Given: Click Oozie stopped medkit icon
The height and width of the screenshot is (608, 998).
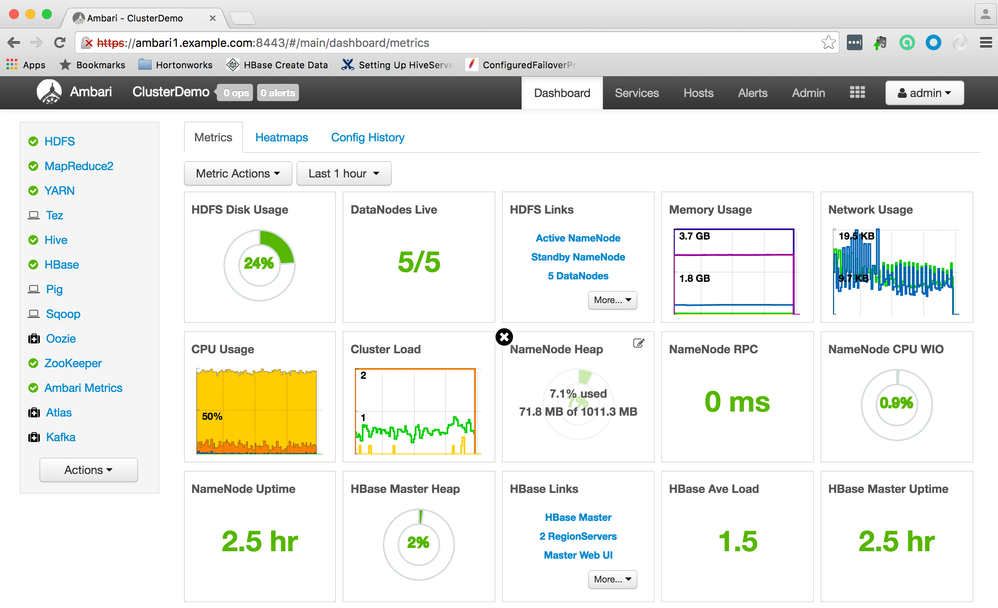Looking at the screenshot, I should pyautogui.click(x=34, y=339).
